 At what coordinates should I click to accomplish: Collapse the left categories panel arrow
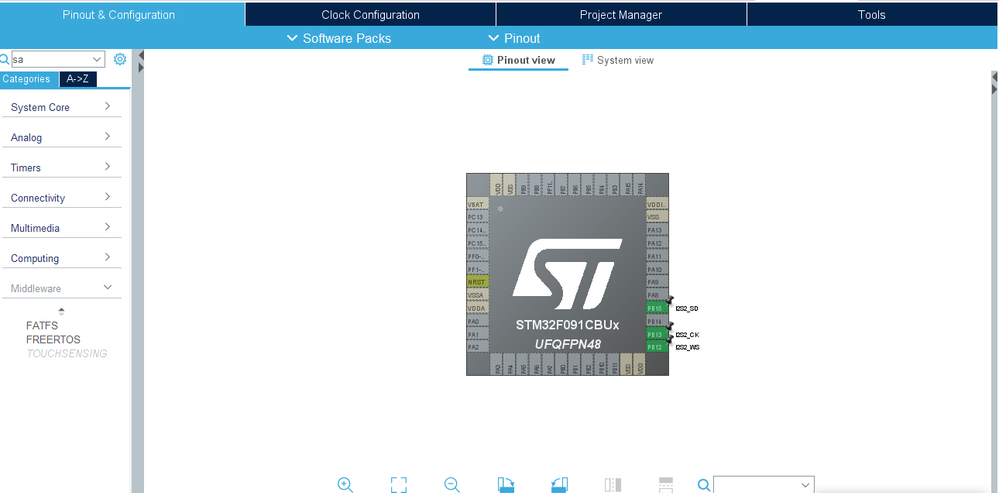coord(141,56)
